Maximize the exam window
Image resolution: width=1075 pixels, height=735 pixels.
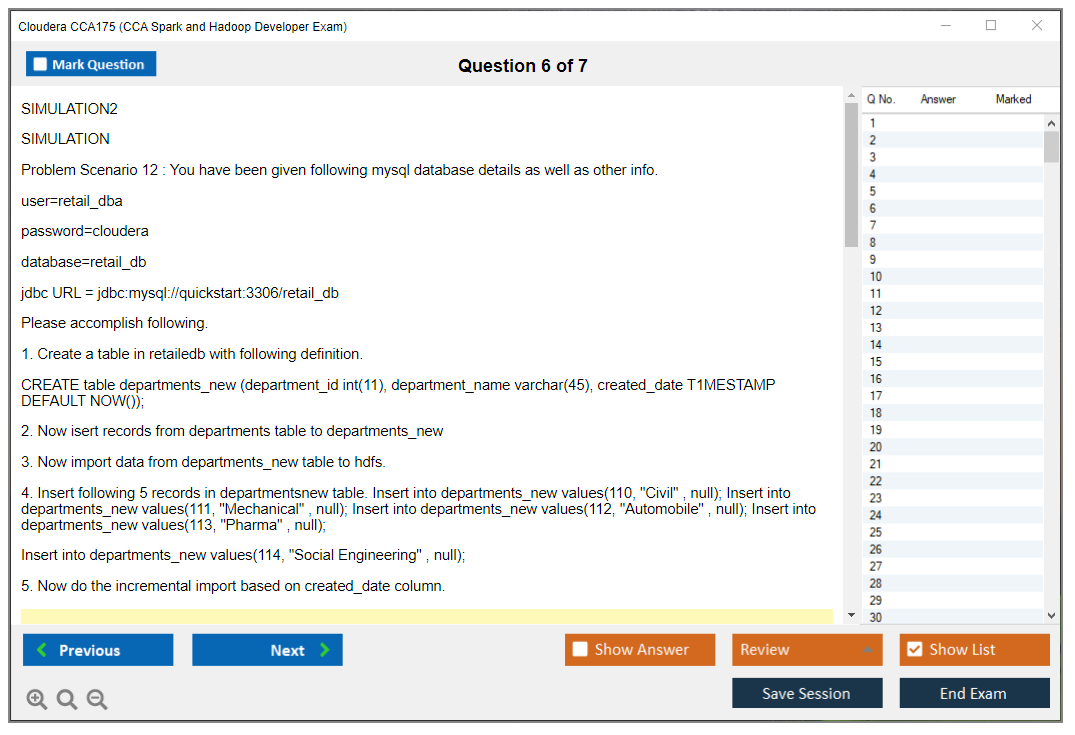tap(991, 26)
